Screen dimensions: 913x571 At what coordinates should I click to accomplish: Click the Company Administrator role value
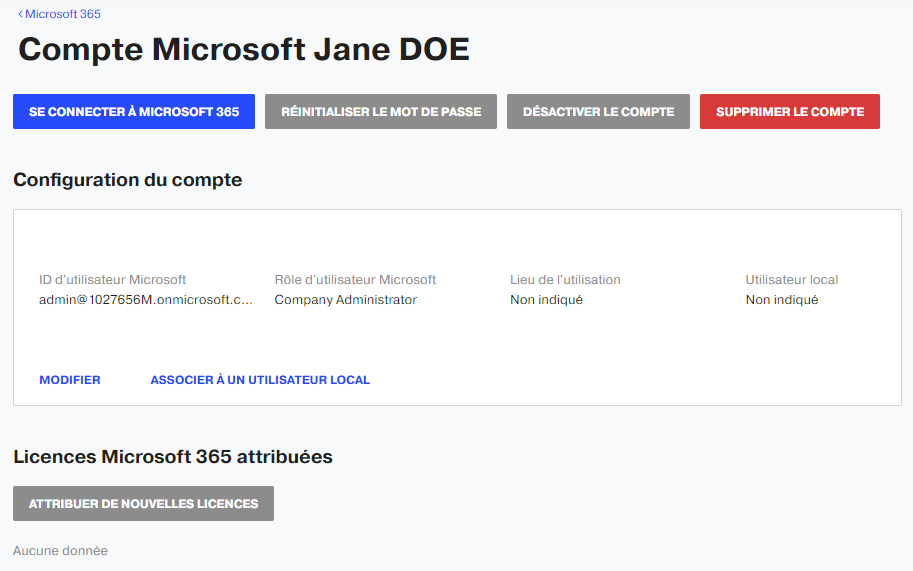(x=346, y=300)
